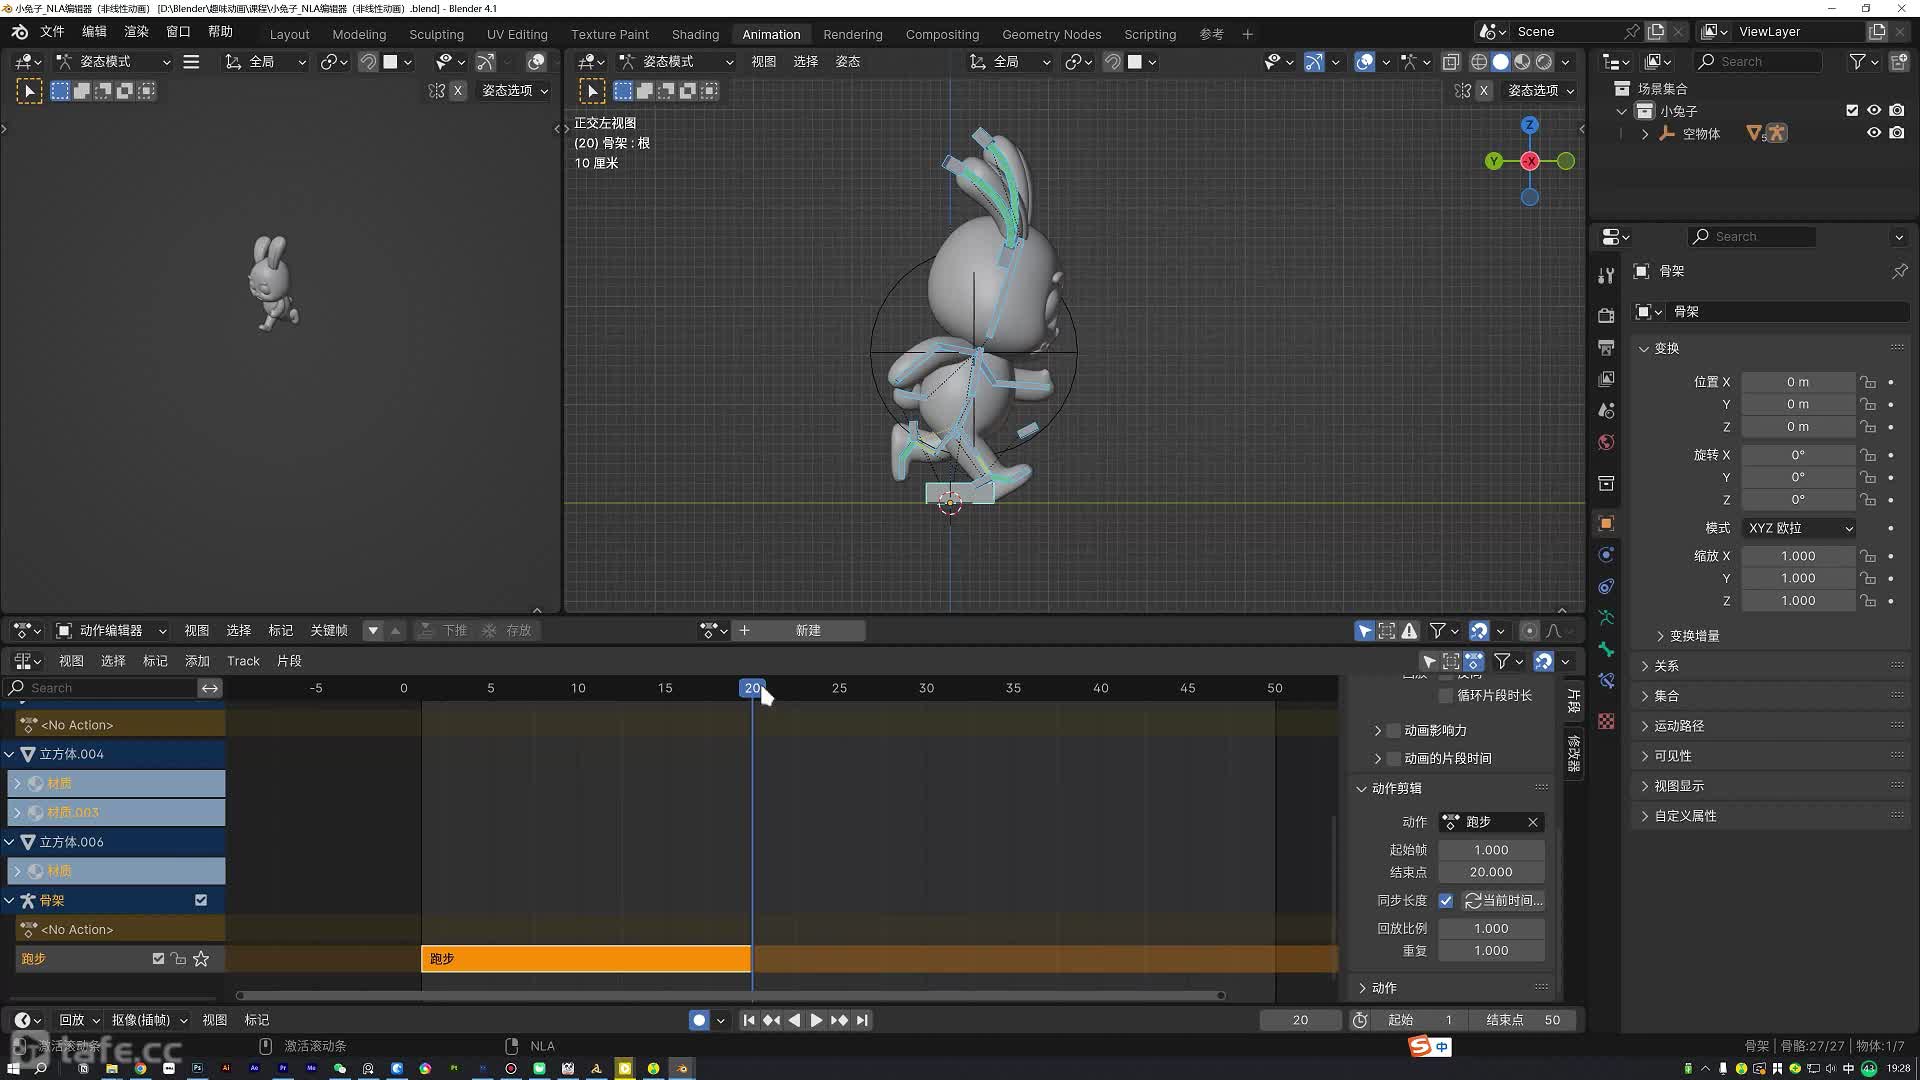The width and height of the screenshot is (1920, 1080).
Task: Expand the 变换增量 subpanel
Action: pos(1661,636)
